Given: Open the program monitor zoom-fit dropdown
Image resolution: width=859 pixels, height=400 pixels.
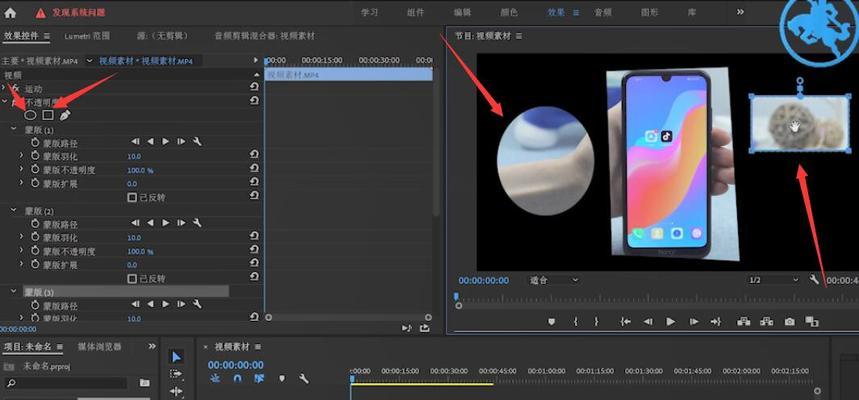Looking at the screenshot, I should coord(553,280).
